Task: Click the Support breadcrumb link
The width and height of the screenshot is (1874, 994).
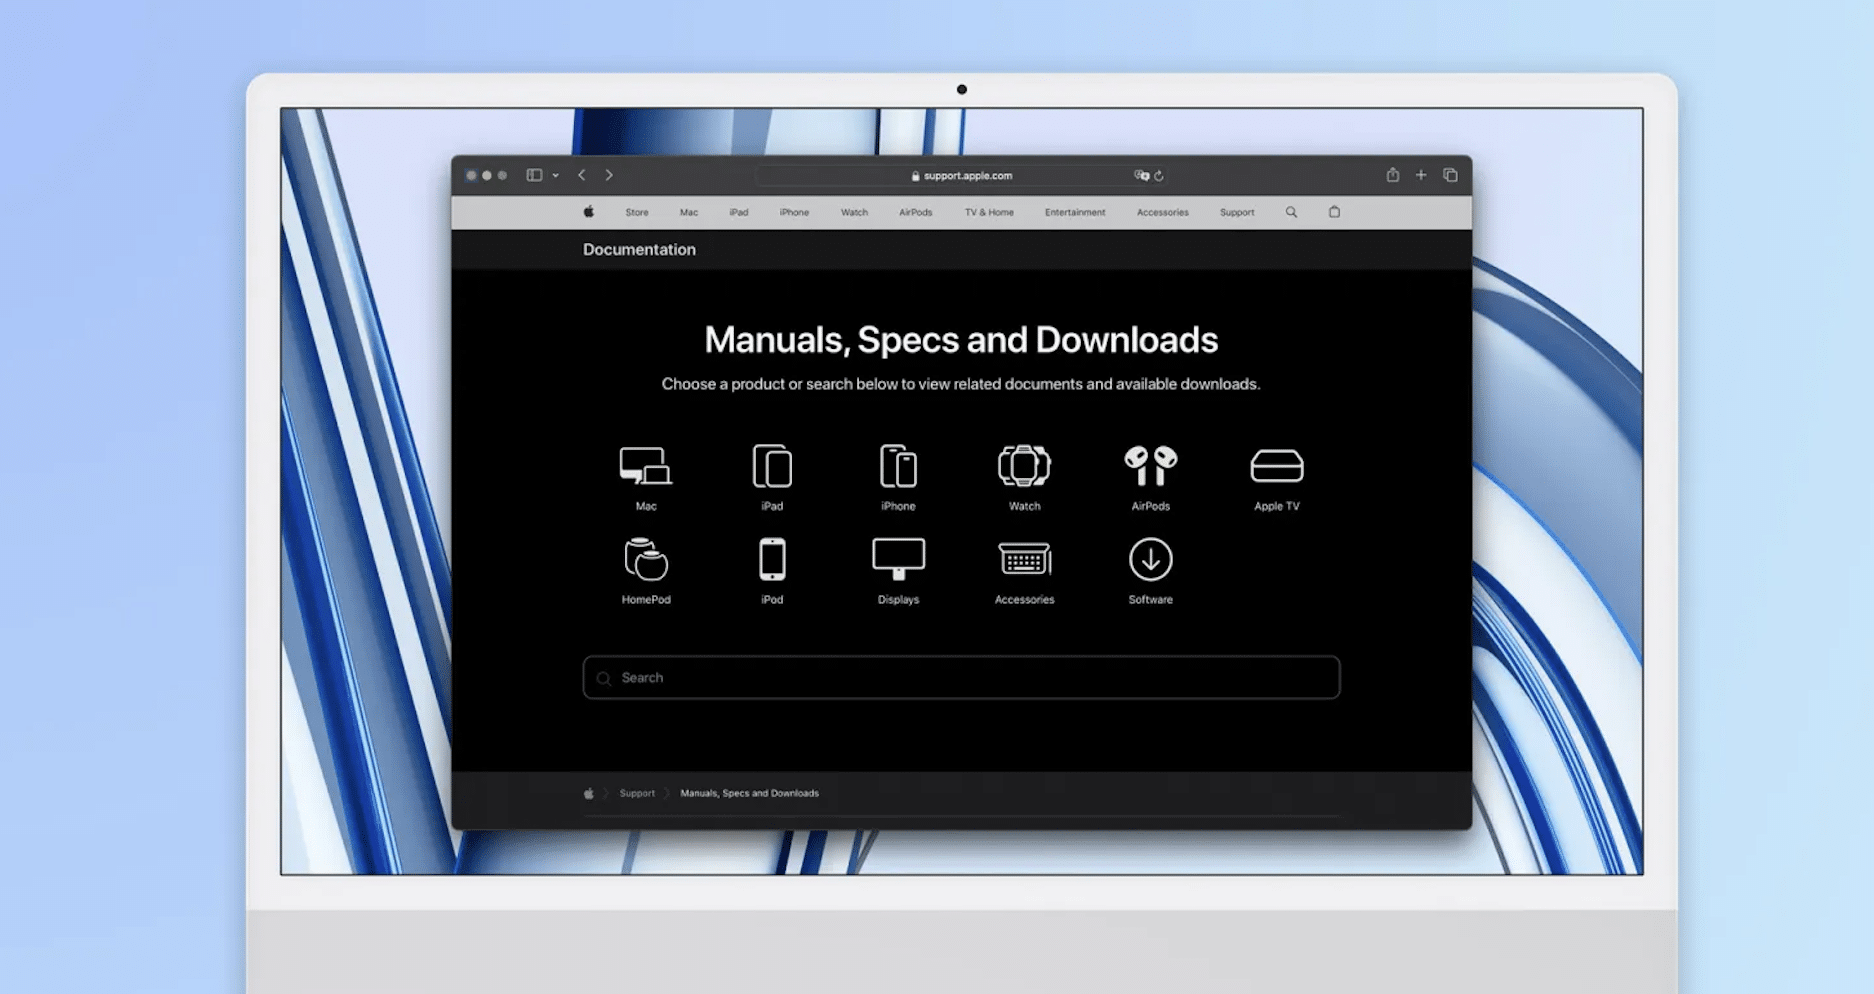Action: (637, 793)
